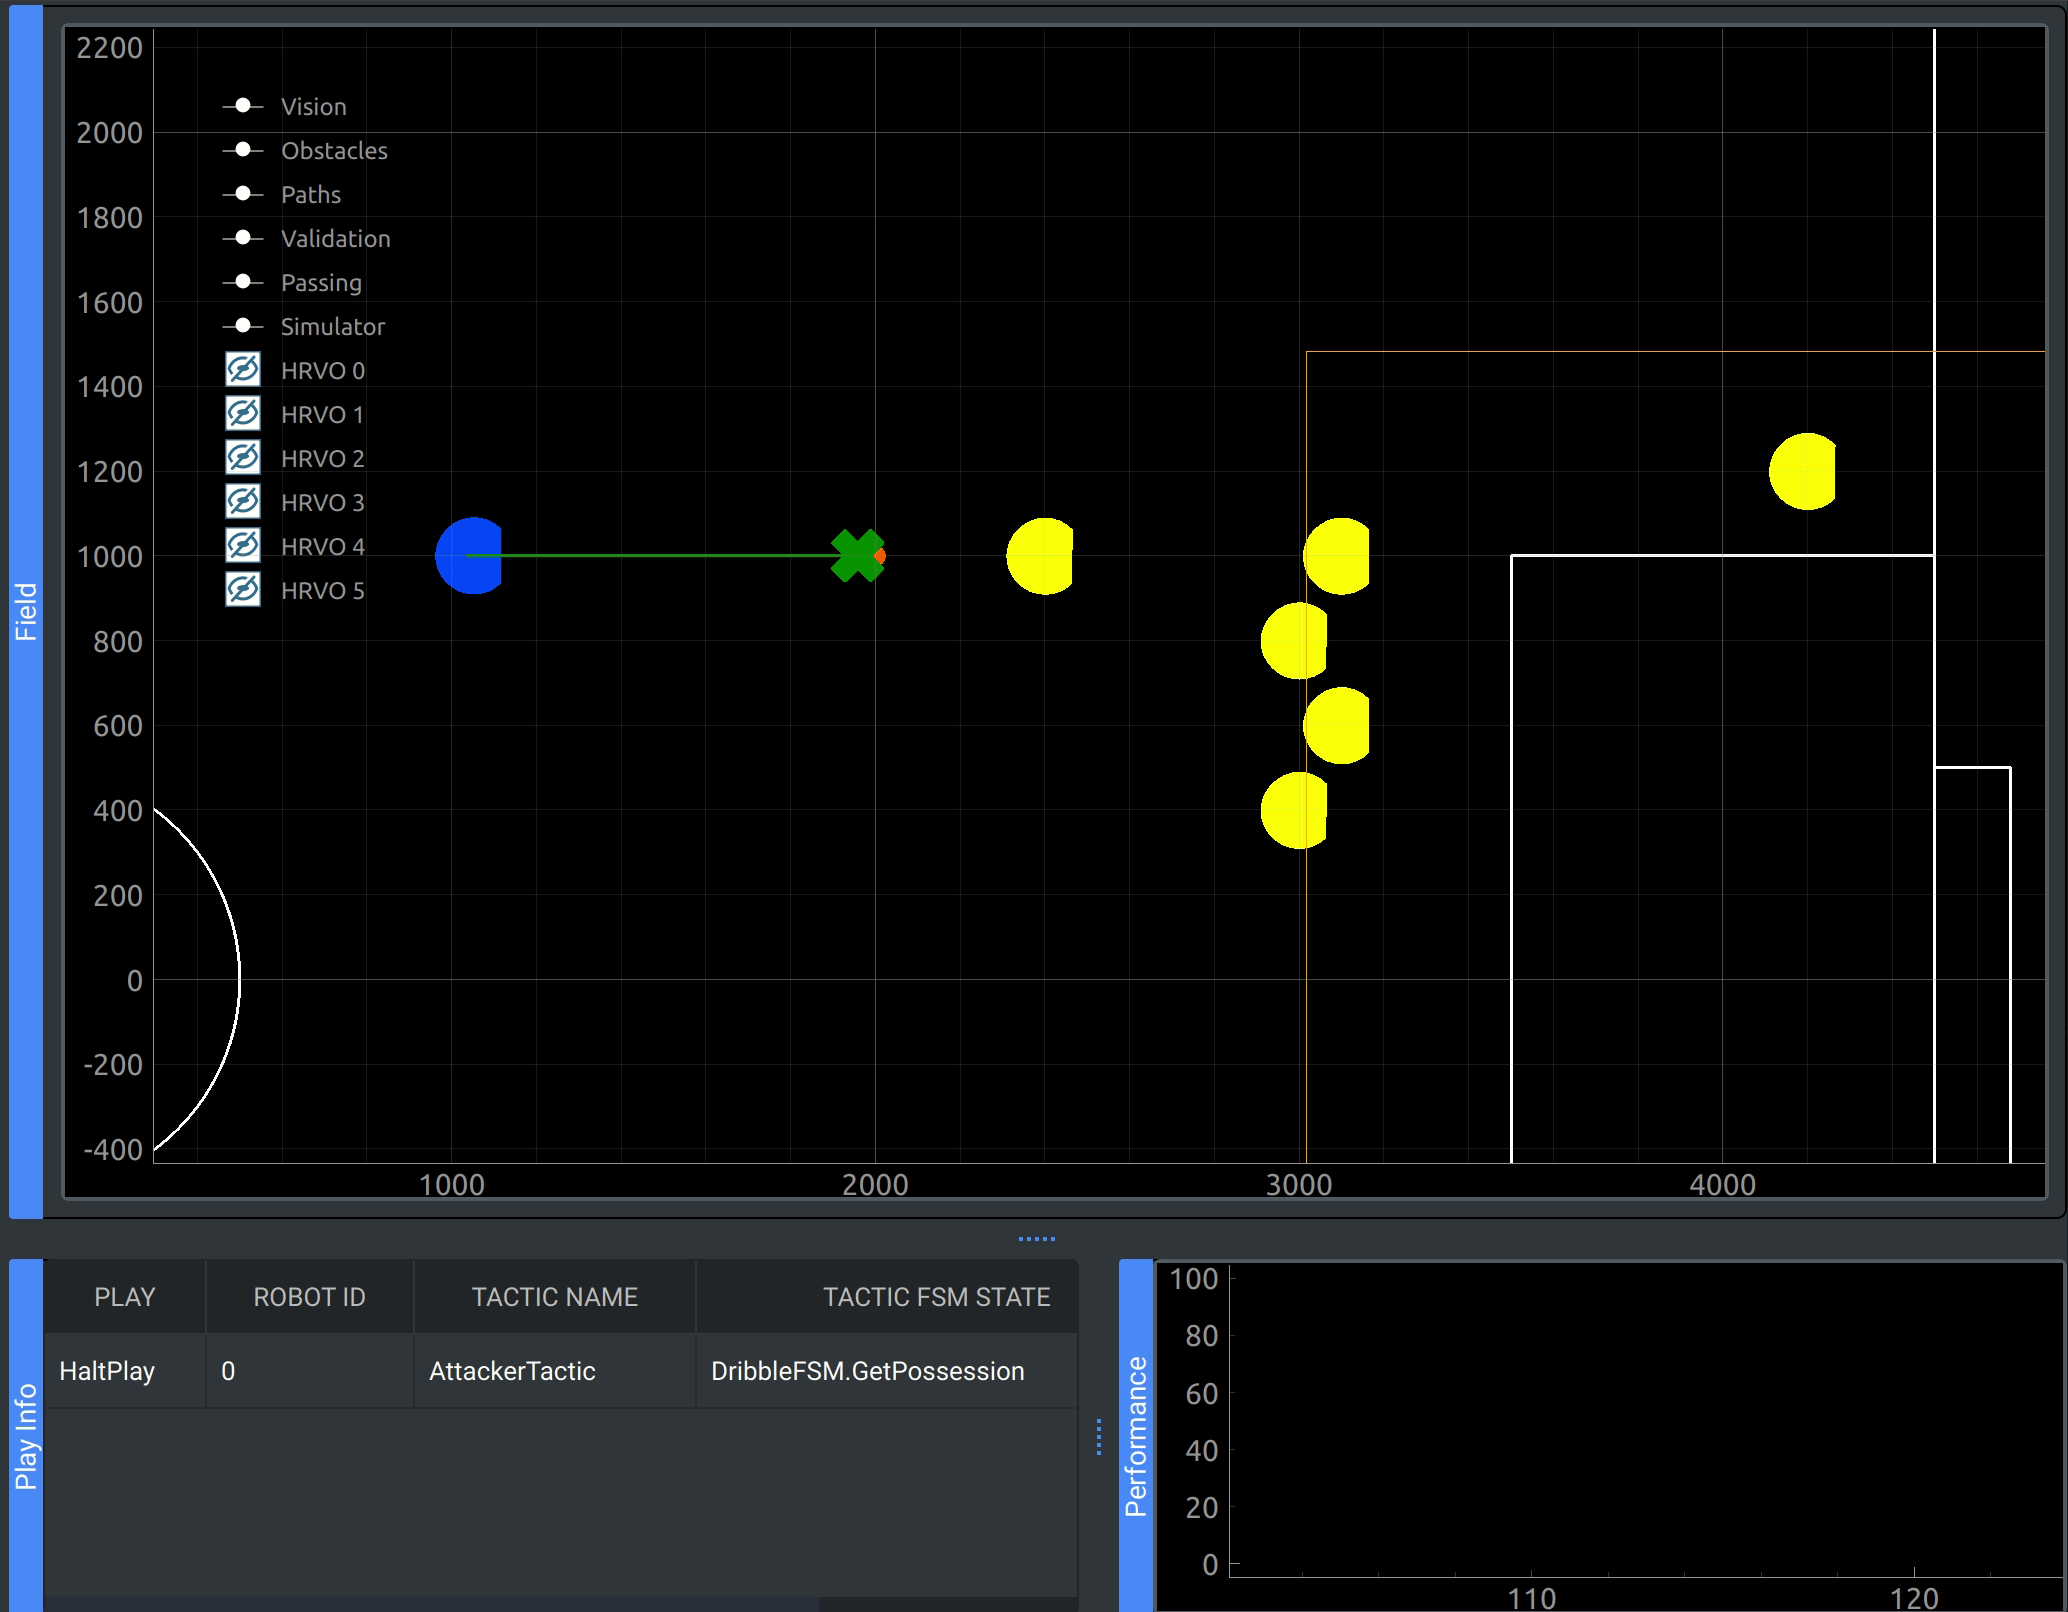Show the HRVO 1 layer via its eye icon

click(x=242, y=413)
